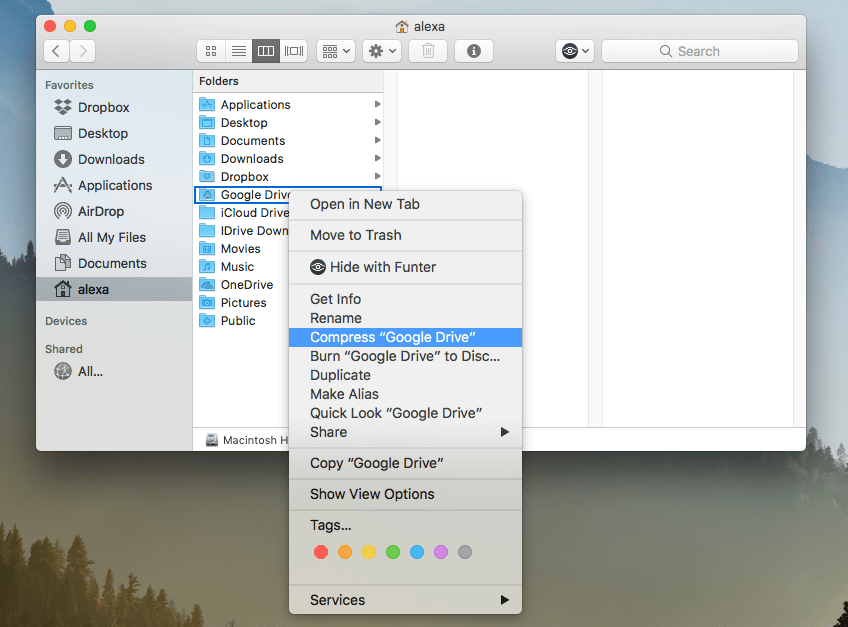Click Show View Options

point(371,494)
